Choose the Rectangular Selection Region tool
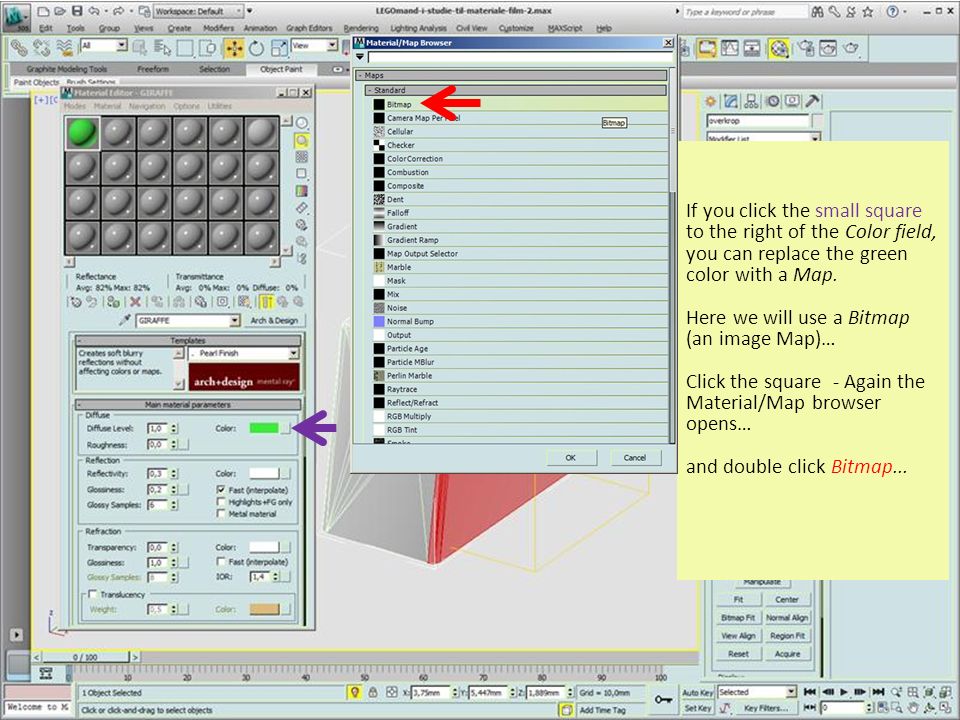 point(186,48)
